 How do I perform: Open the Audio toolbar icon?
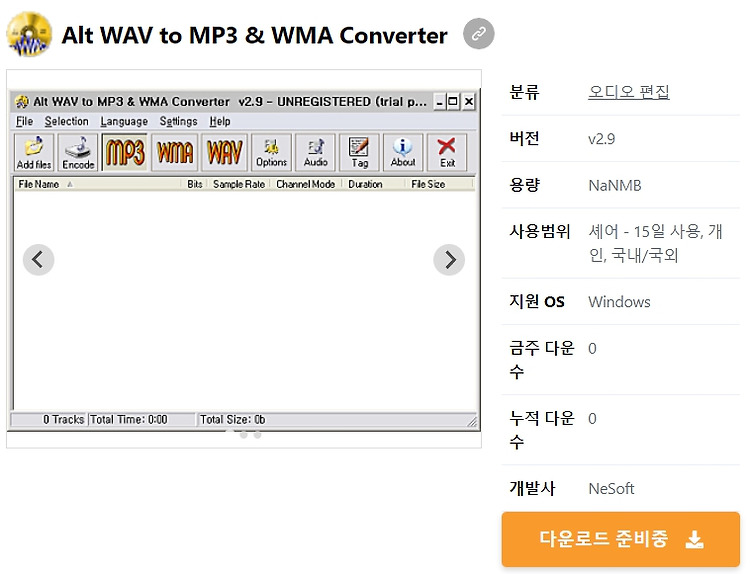[x=315, y=152]
